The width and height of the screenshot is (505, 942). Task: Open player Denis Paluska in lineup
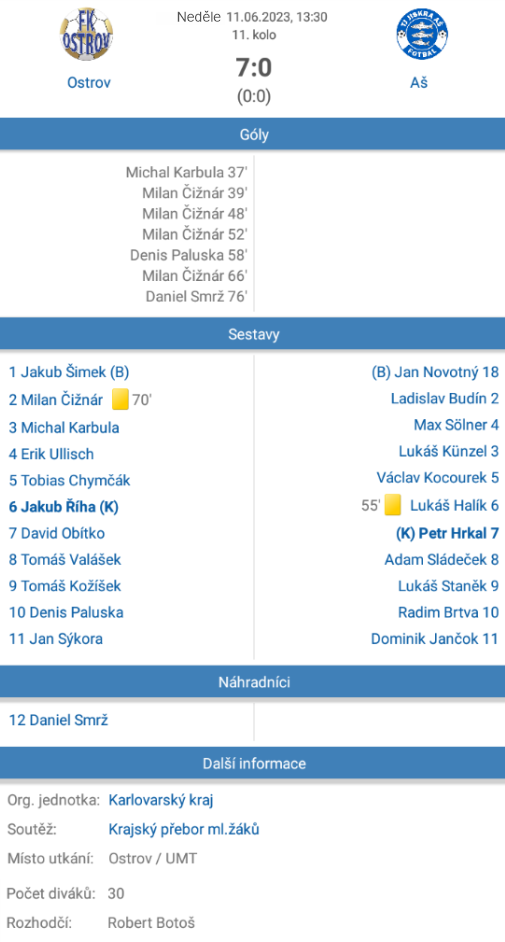point(66,612)
